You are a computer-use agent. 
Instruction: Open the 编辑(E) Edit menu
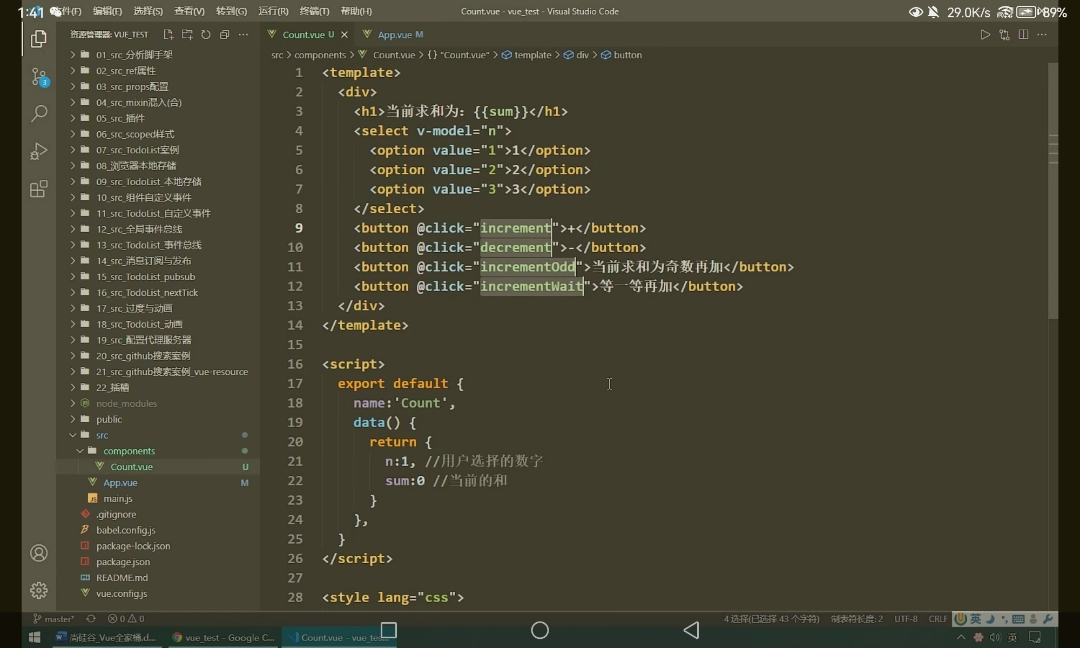pyautogui.click(x=107, y=11)
